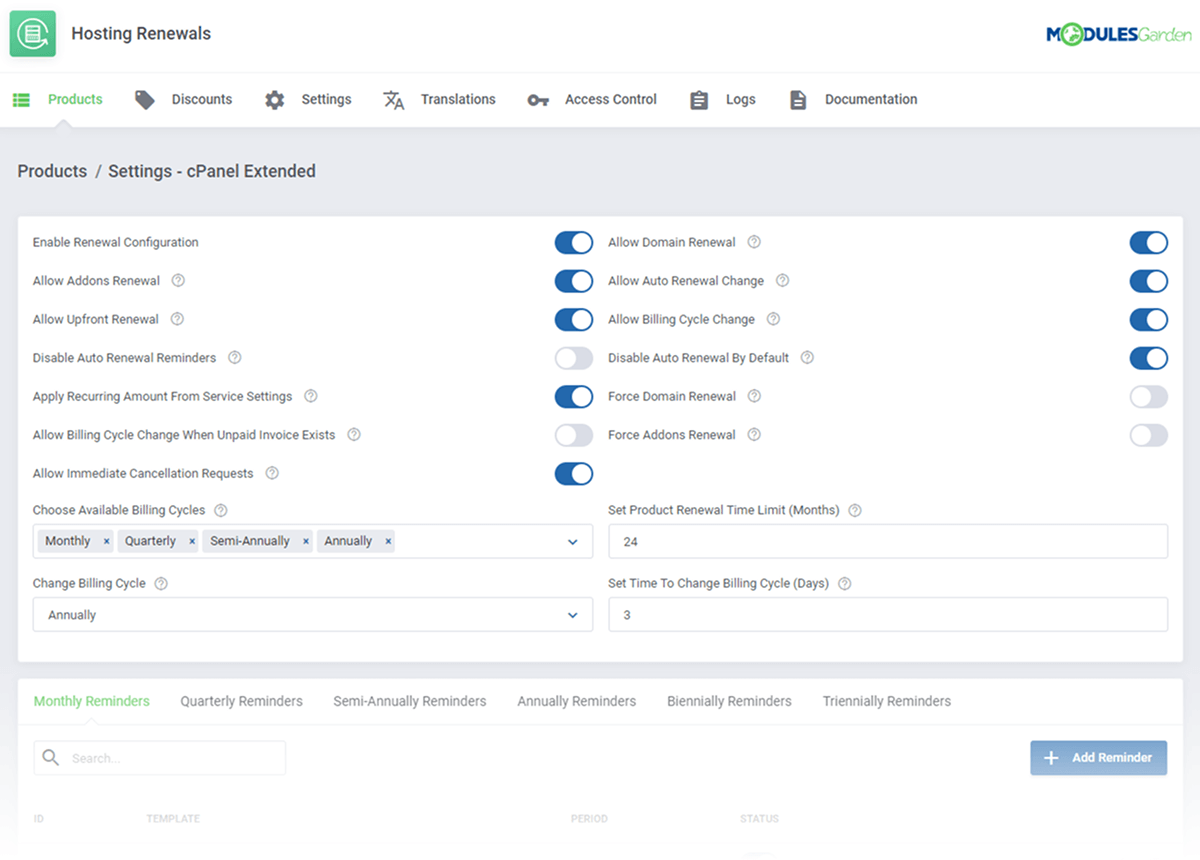Click help icon beside Product Renewal Time Limit
The width and height of the screenshot is (1200, 860).
tap(855, 510)
